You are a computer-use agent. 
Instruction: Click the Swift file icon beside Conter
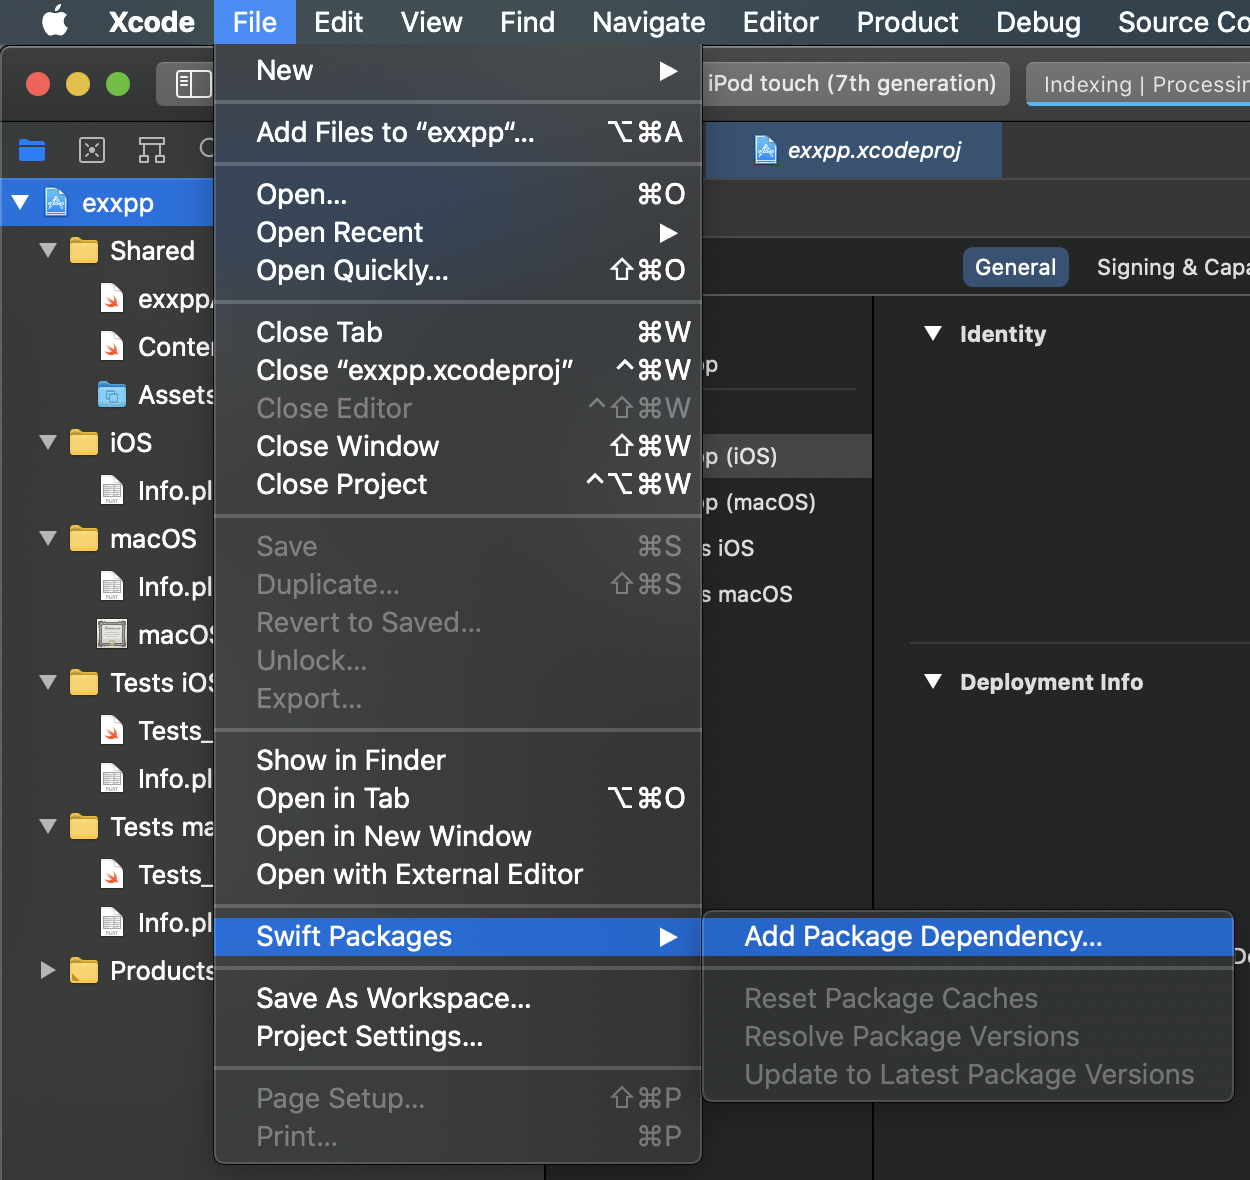tap(112, 346)
